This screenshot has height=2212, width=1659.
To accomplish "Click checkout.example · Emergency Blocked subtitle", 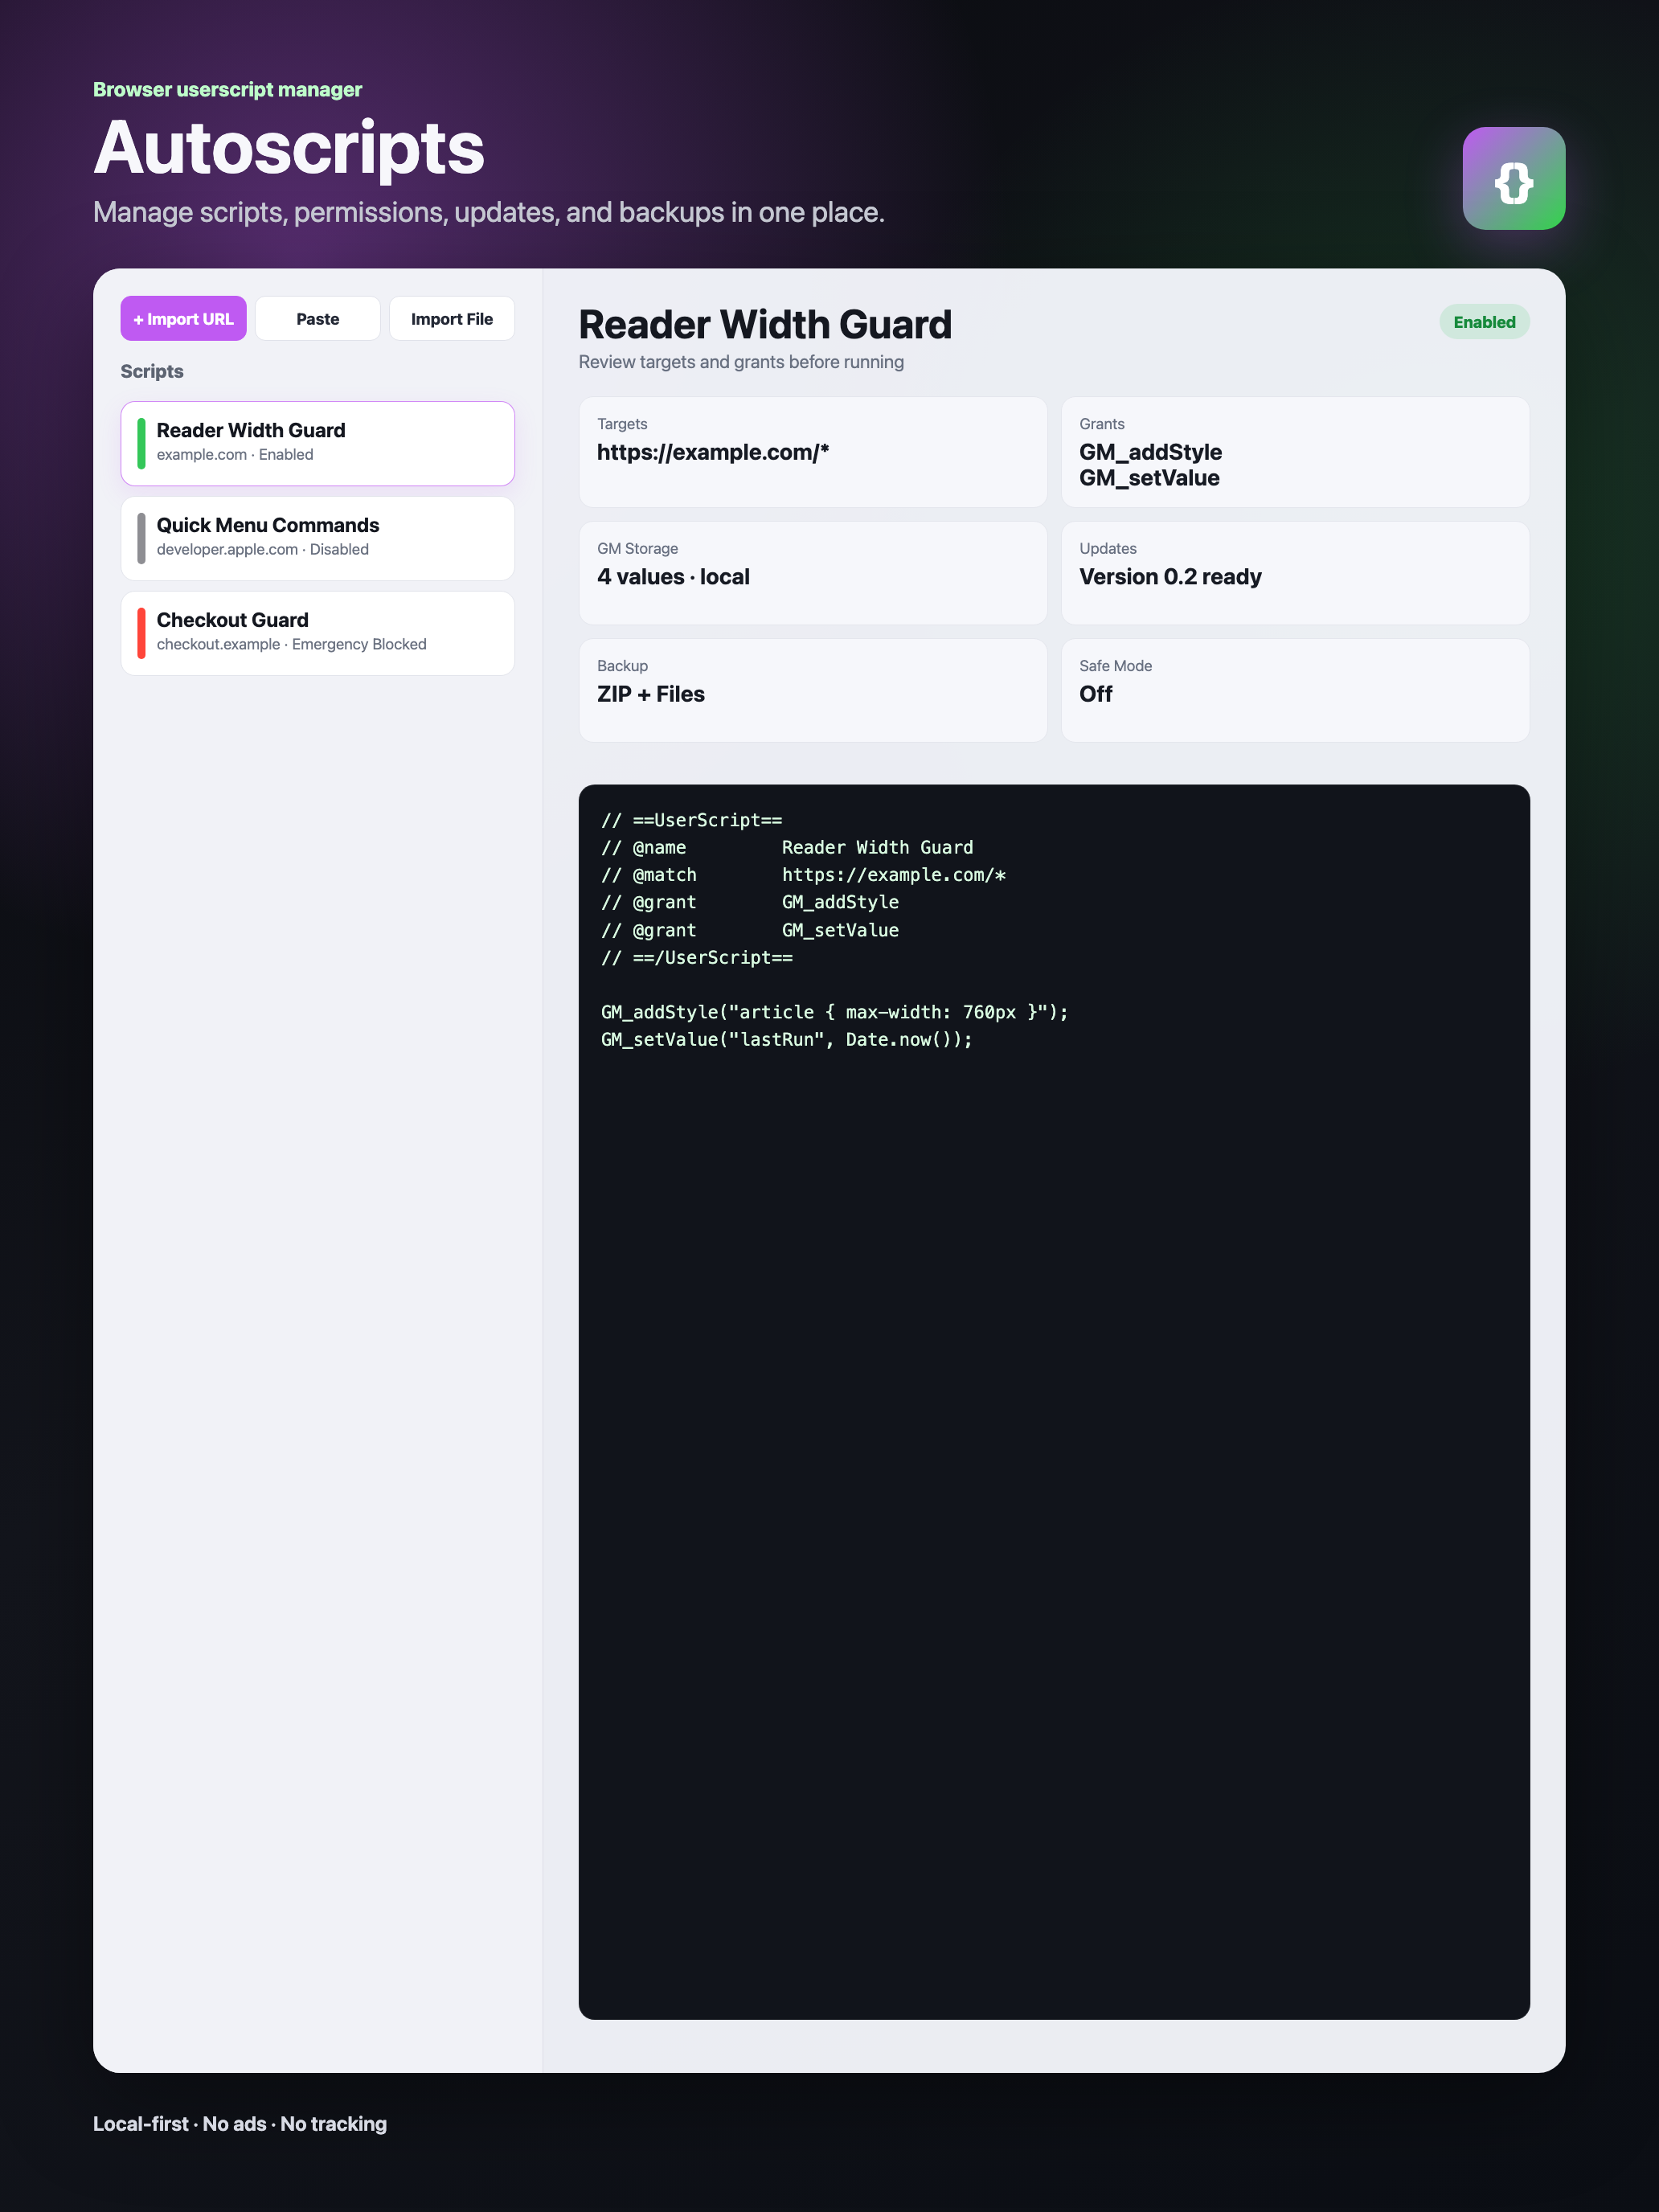I will pos(291,644).
